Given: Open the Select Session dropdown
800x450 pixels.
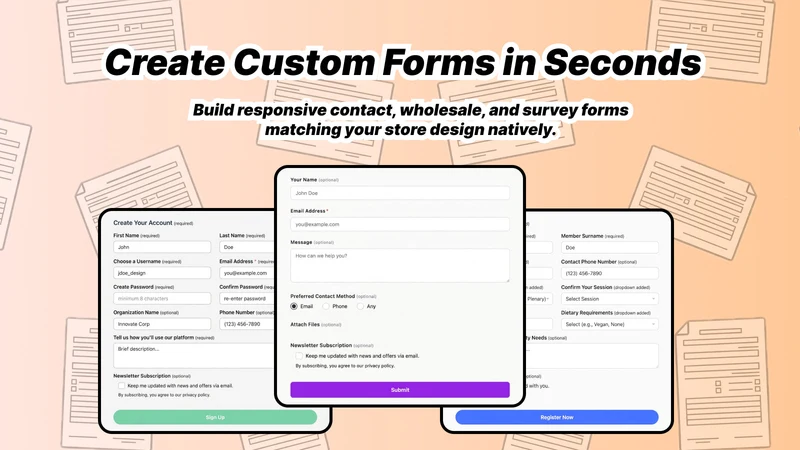Looking at the screenshot, I should click(609, 299).
